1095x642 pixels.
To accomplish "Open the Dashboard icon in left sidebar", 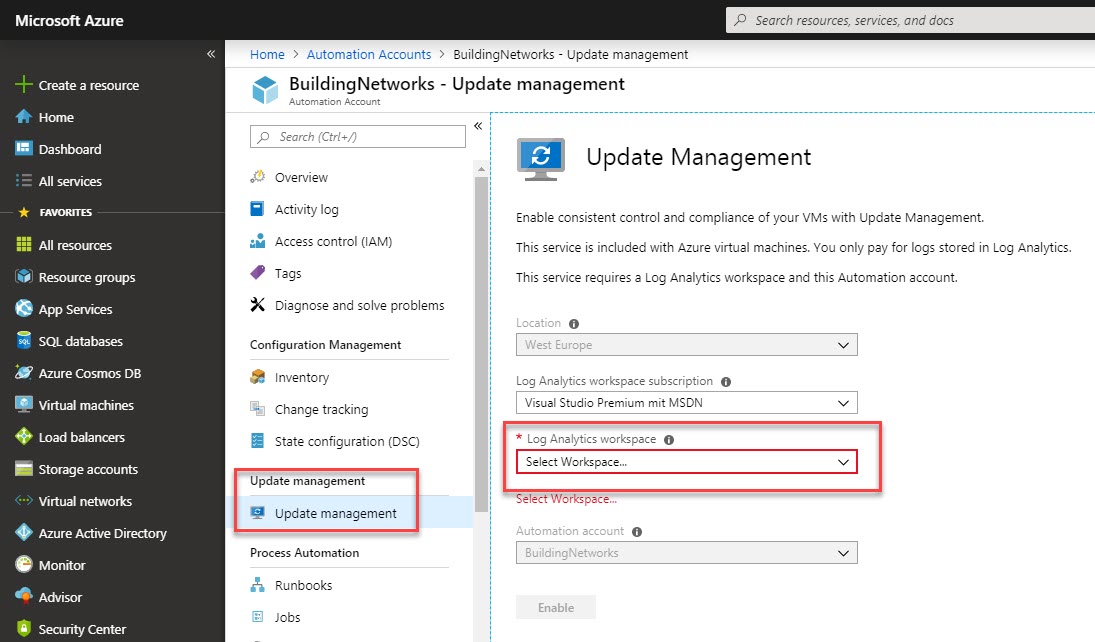I will (24, 148).
